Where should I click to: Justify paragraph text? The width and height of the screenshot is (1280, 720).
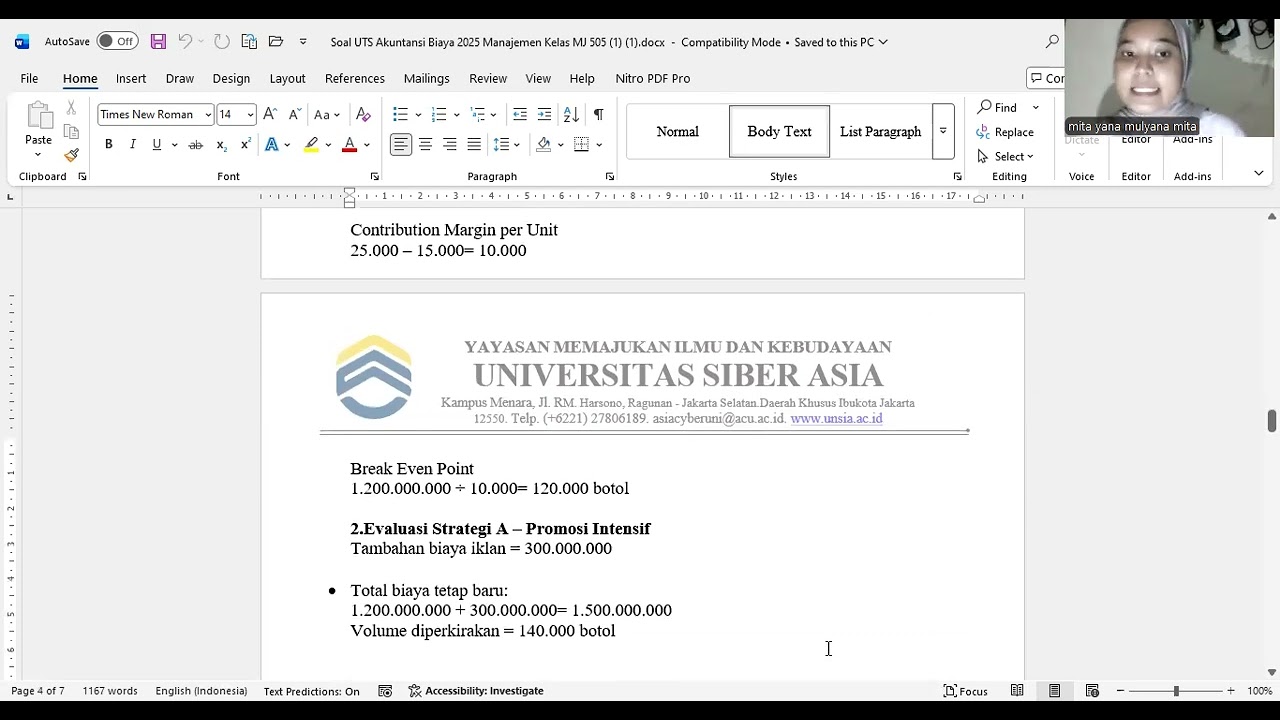tap(474, 145)
